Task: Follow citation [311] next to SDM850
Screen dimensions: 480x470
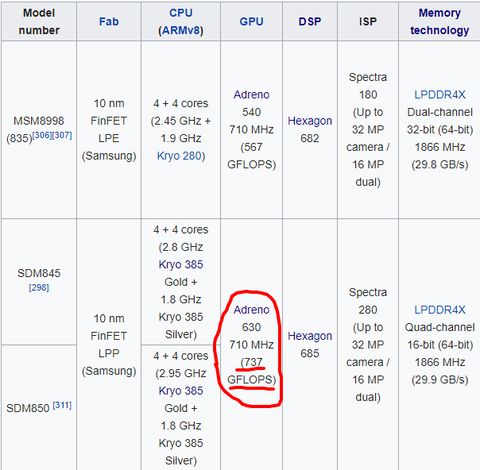Action: click(x=62, y=405)
